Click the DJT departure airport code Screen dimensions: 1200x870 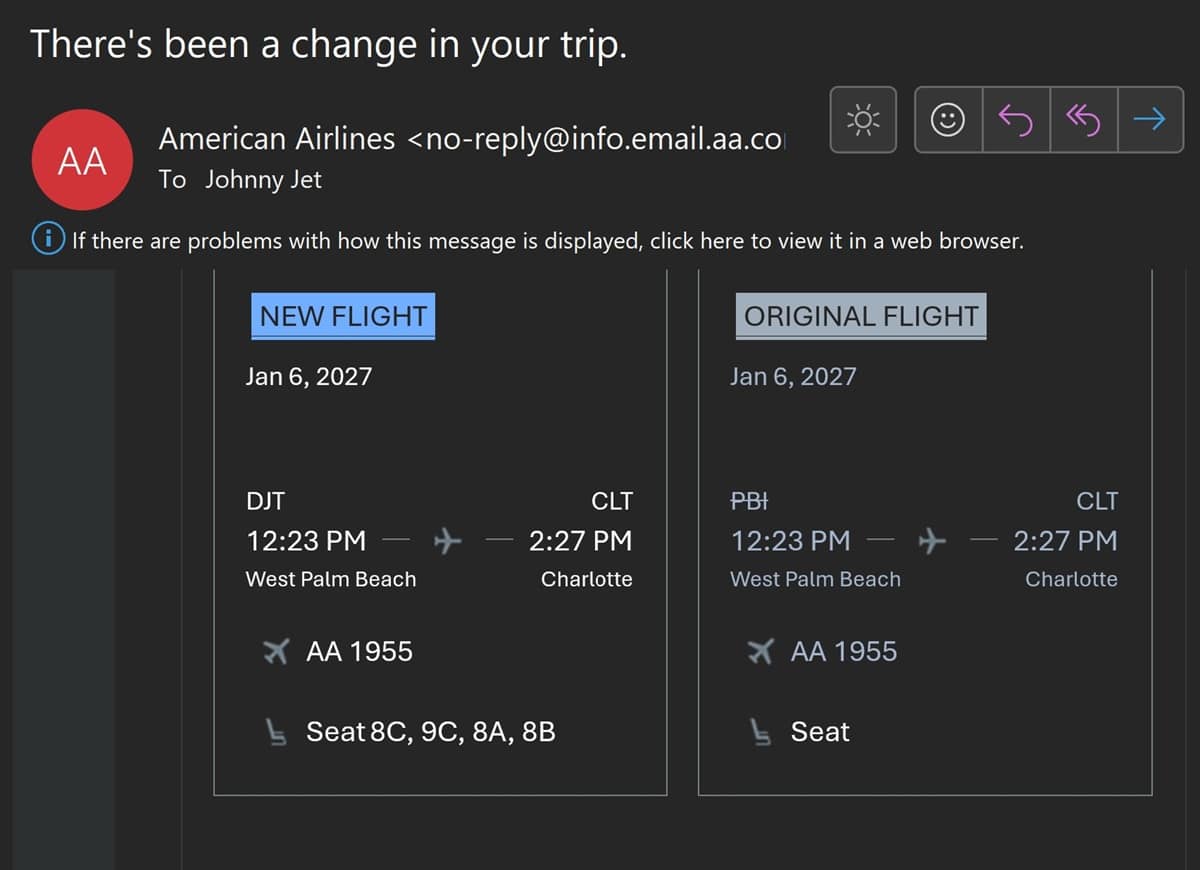265,501
